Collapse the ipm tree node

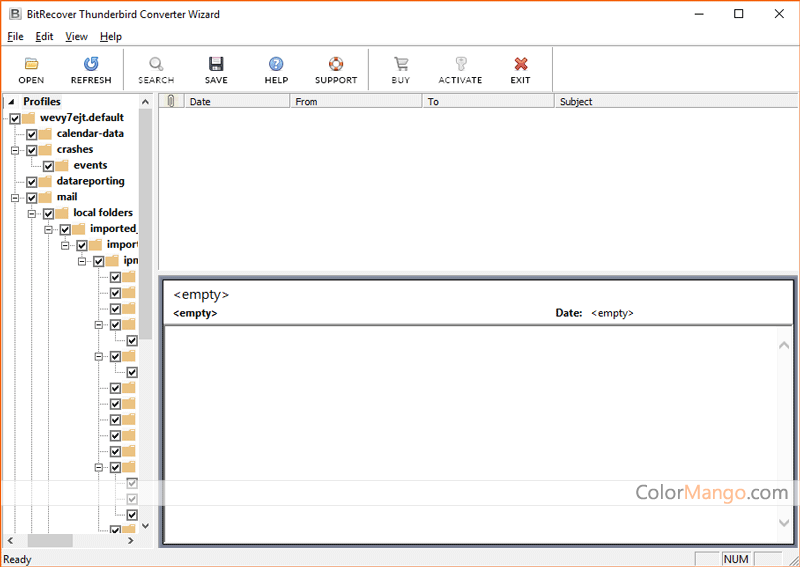tap(82, 261)
